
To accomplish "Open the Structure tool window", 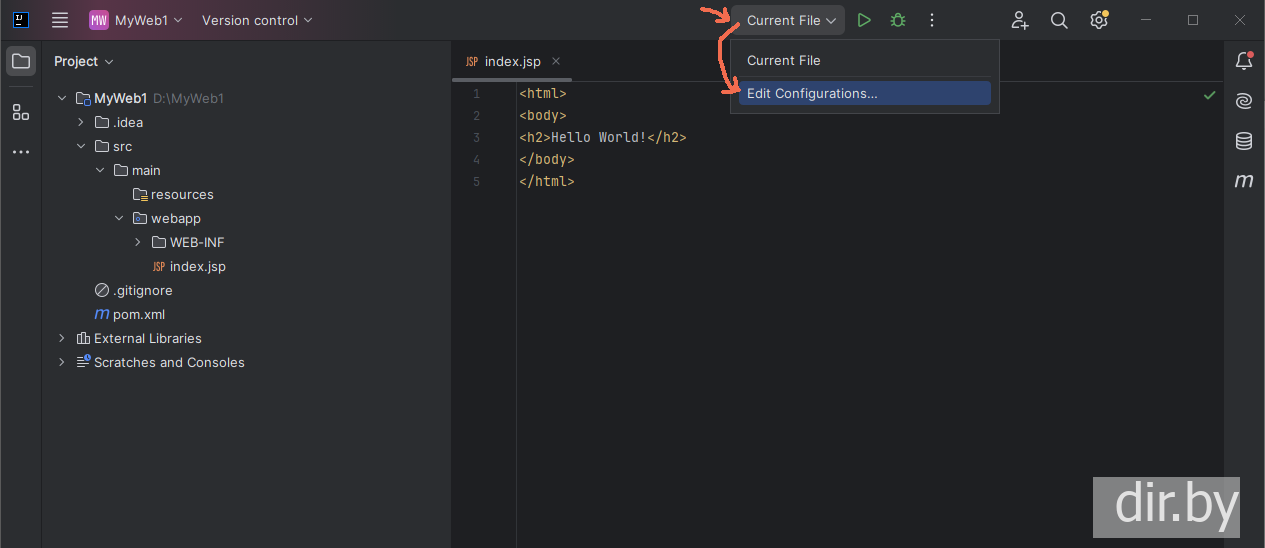I will [x=21, y=112].
